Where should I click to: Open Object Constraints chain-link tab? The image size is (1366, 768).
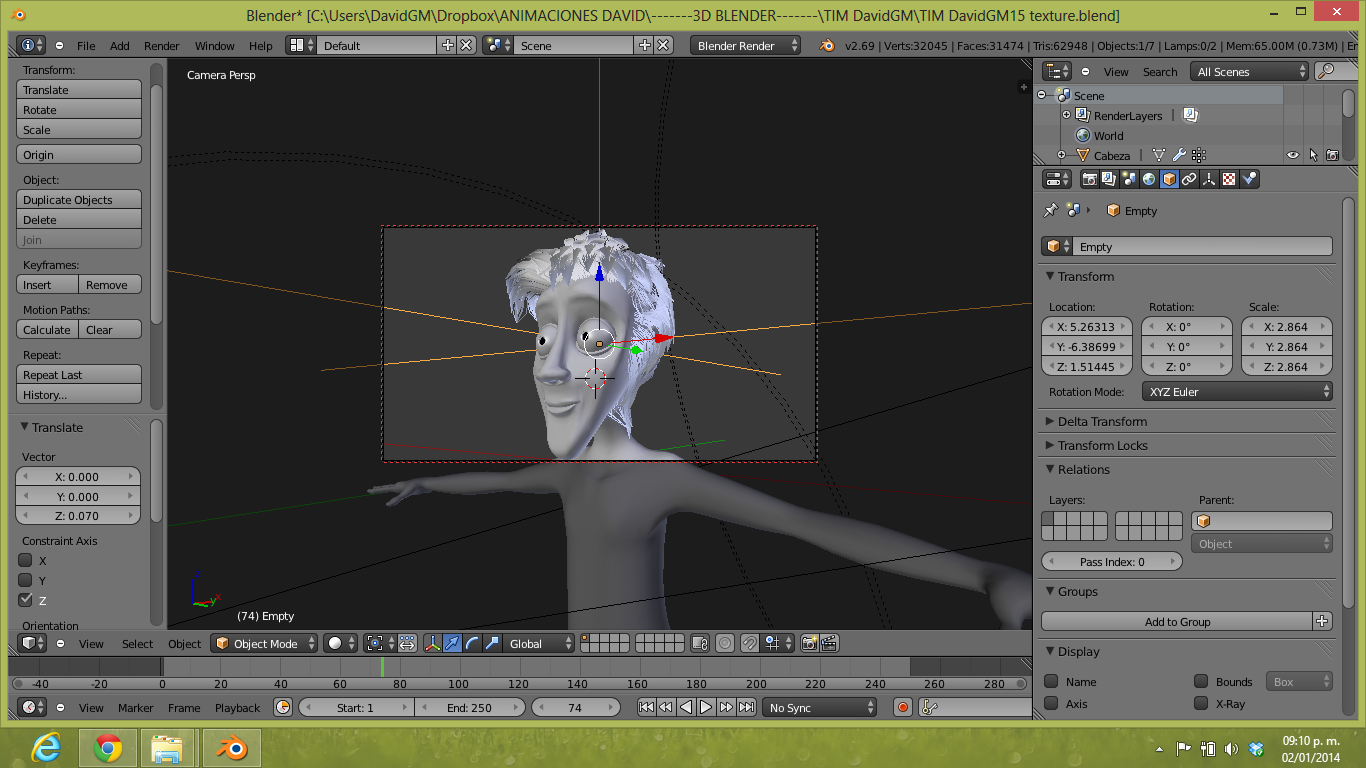click(1189, 179)
